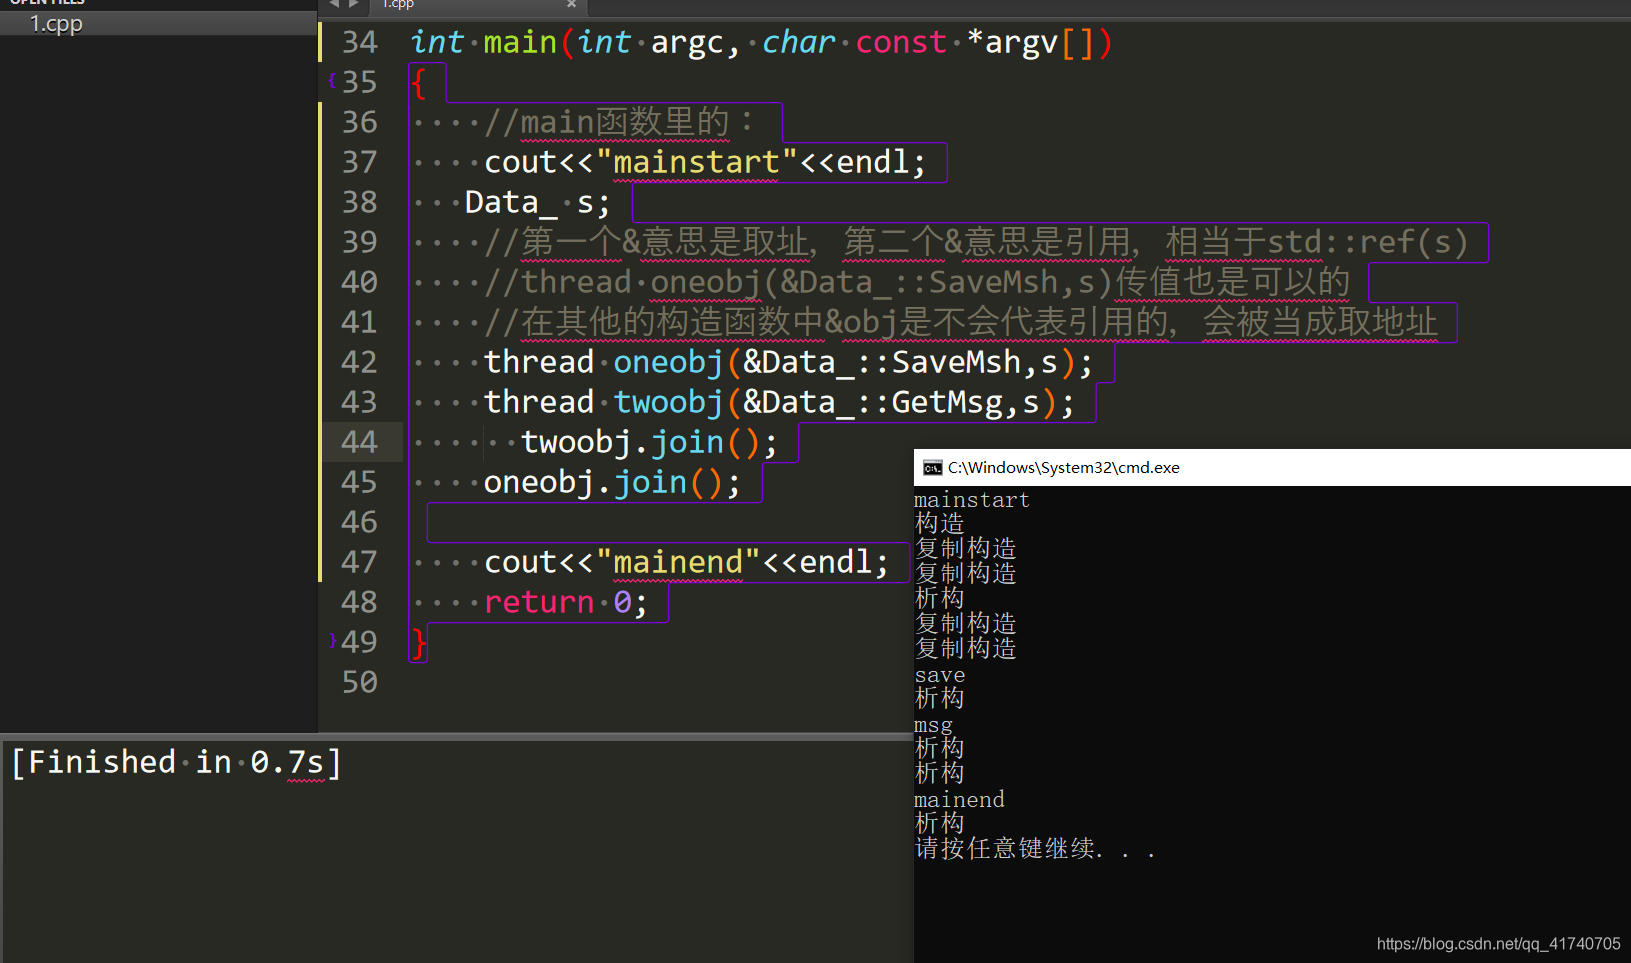Click the commented thread oneobj line 40

(917, 282)
